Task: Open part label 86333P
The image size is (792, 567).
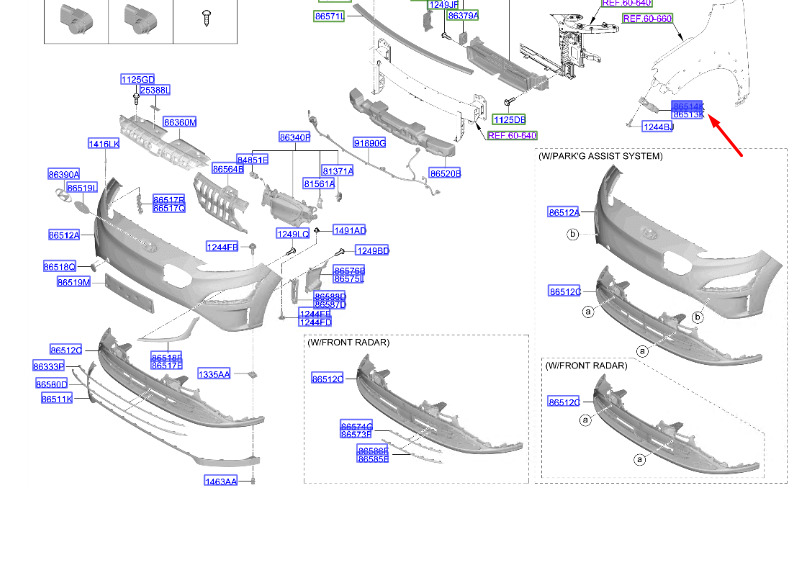Action: (48, 366)
